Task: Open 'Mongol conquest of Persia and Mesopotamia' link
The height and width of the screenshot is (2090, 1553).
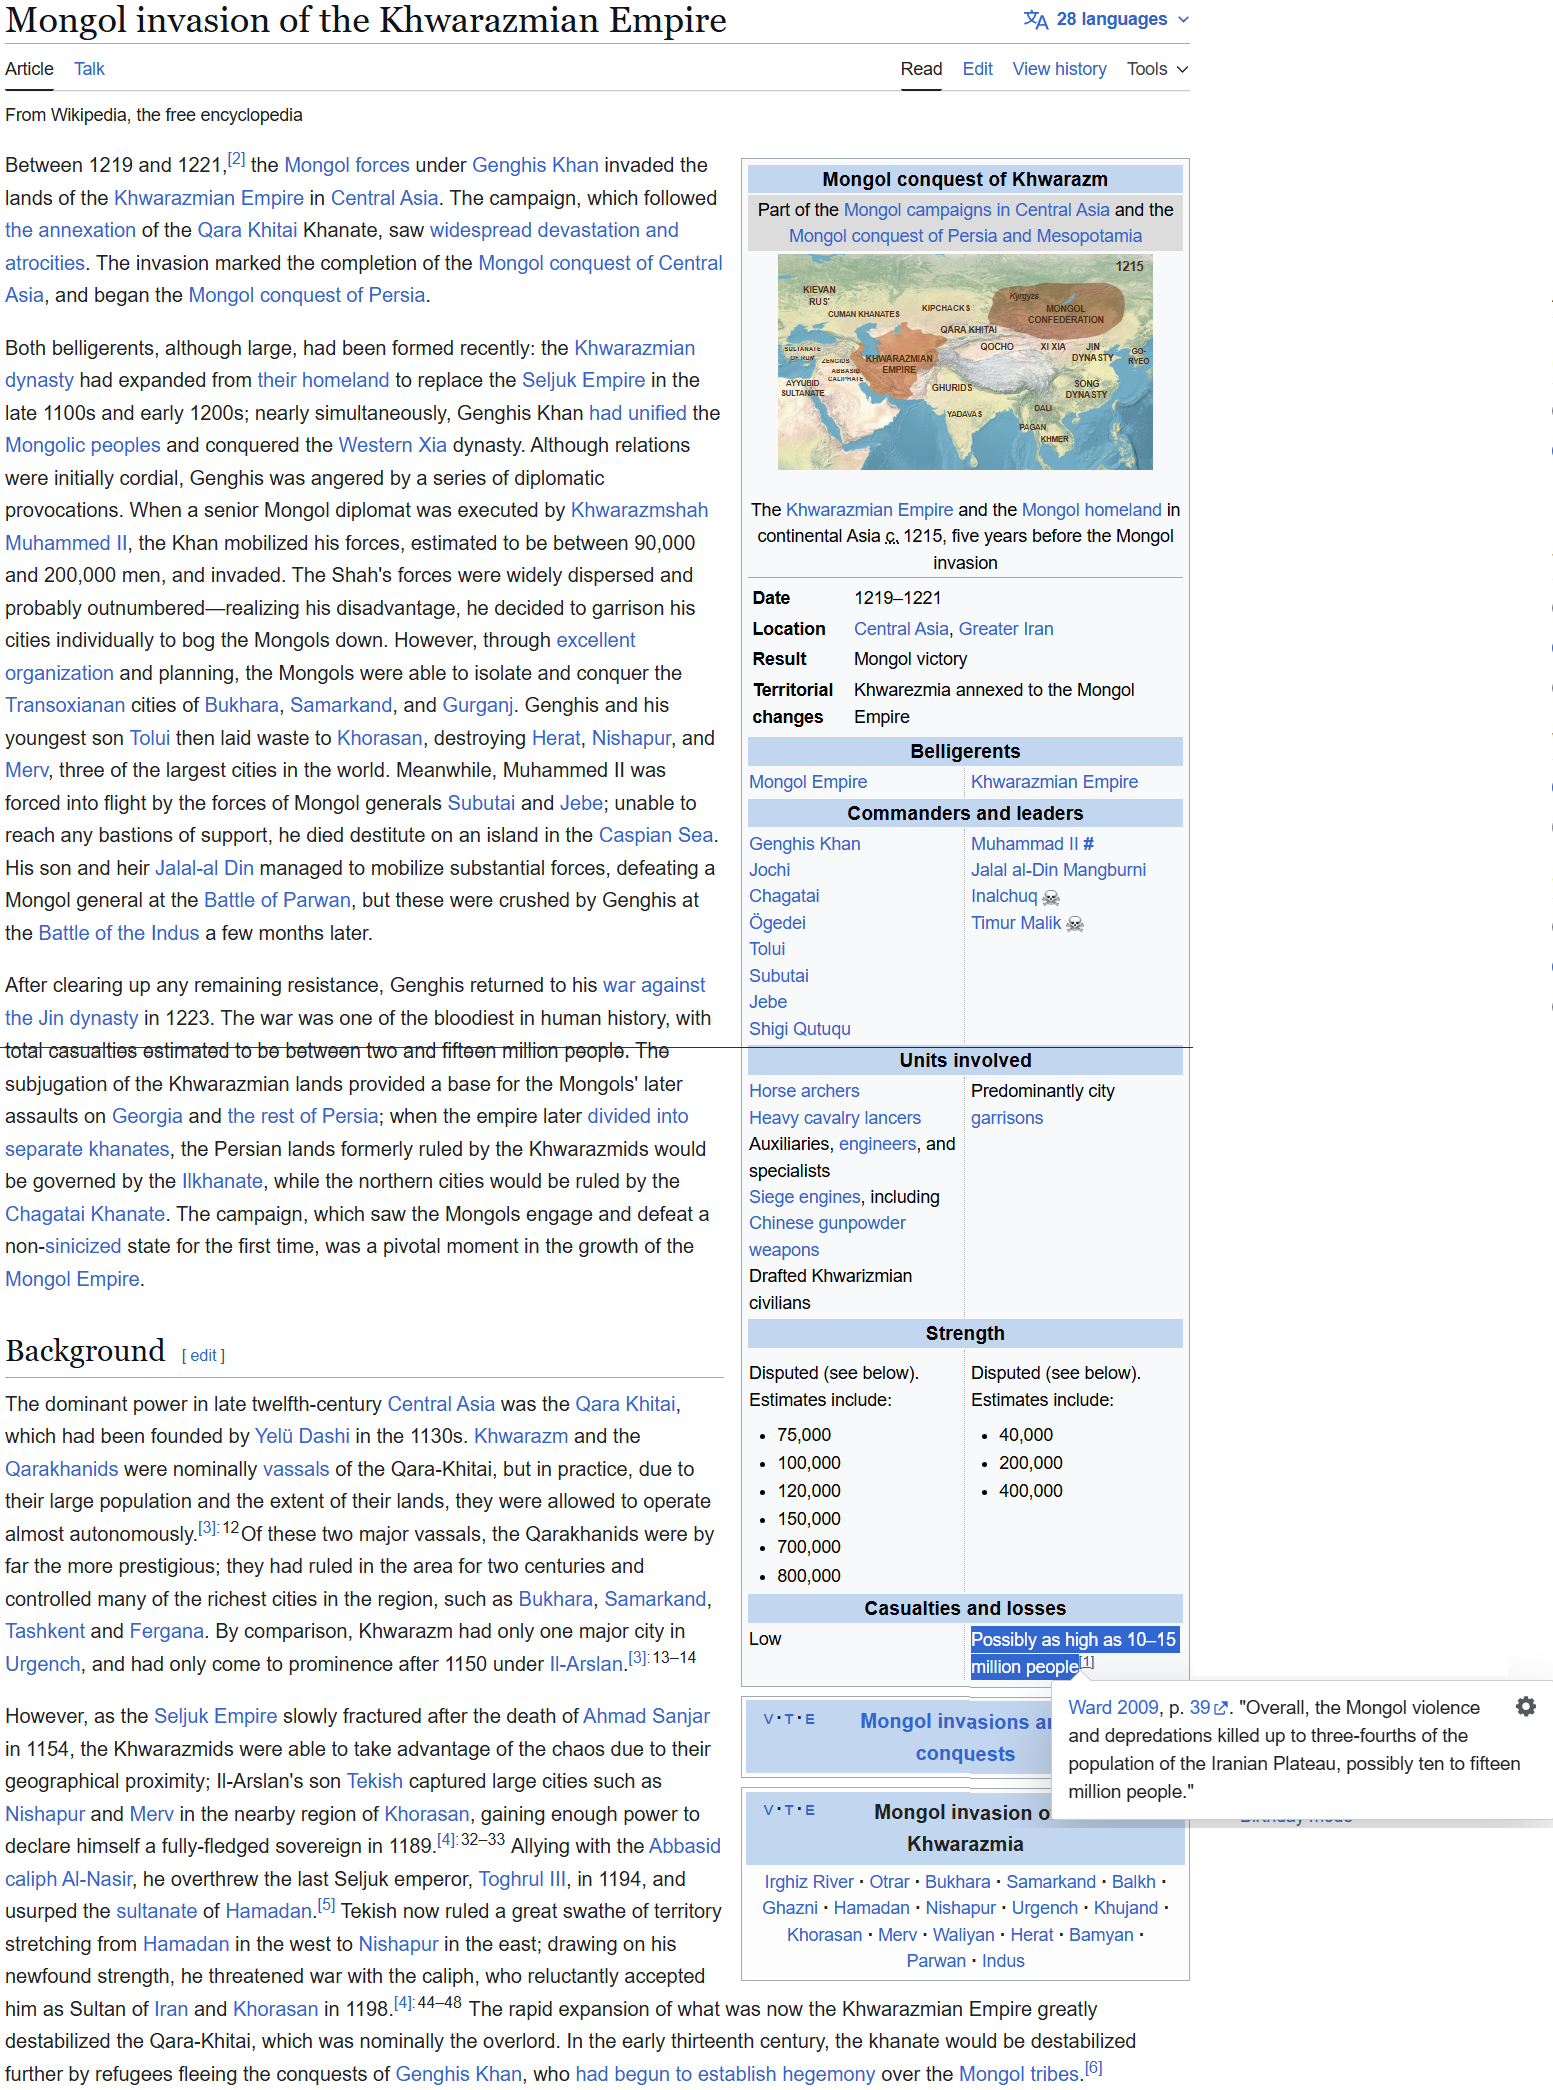Action: click(965, 236)
